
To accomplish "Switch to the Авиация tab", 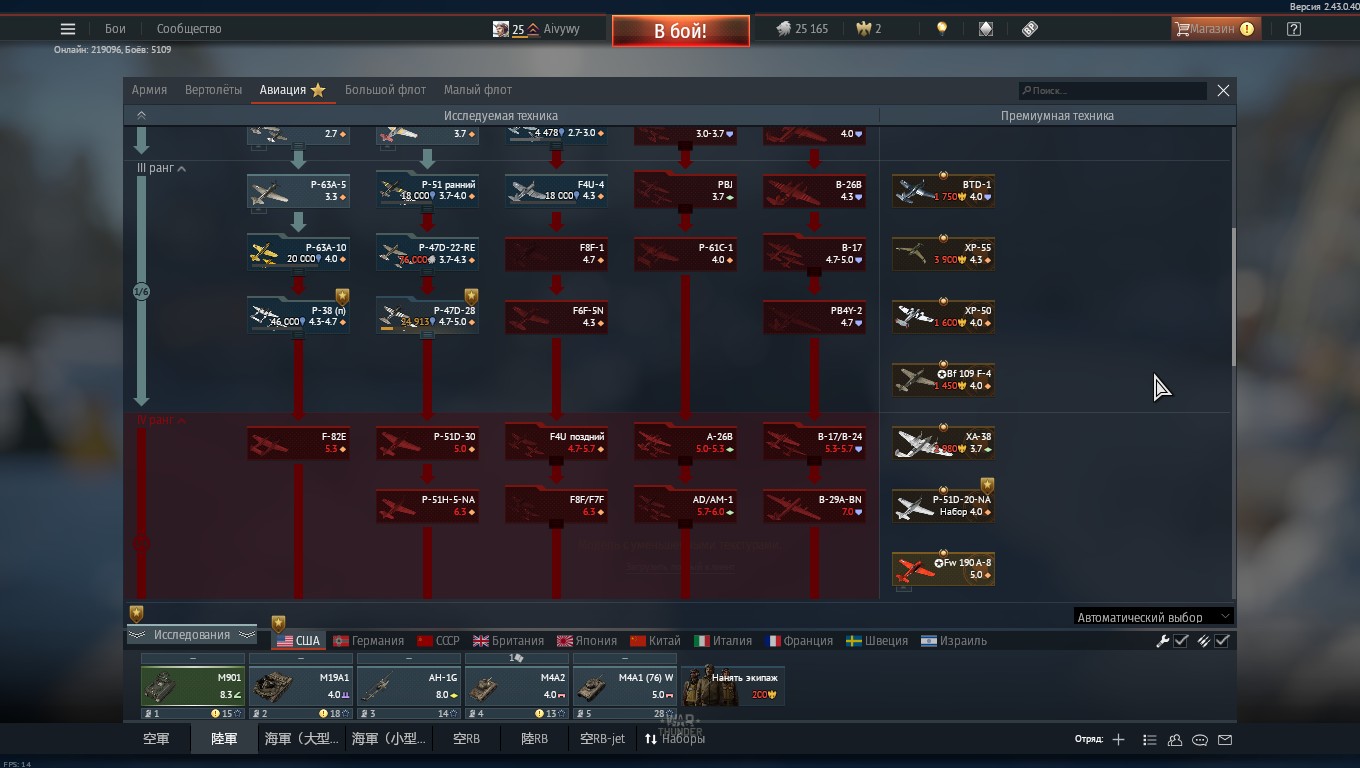I will 292,90.
